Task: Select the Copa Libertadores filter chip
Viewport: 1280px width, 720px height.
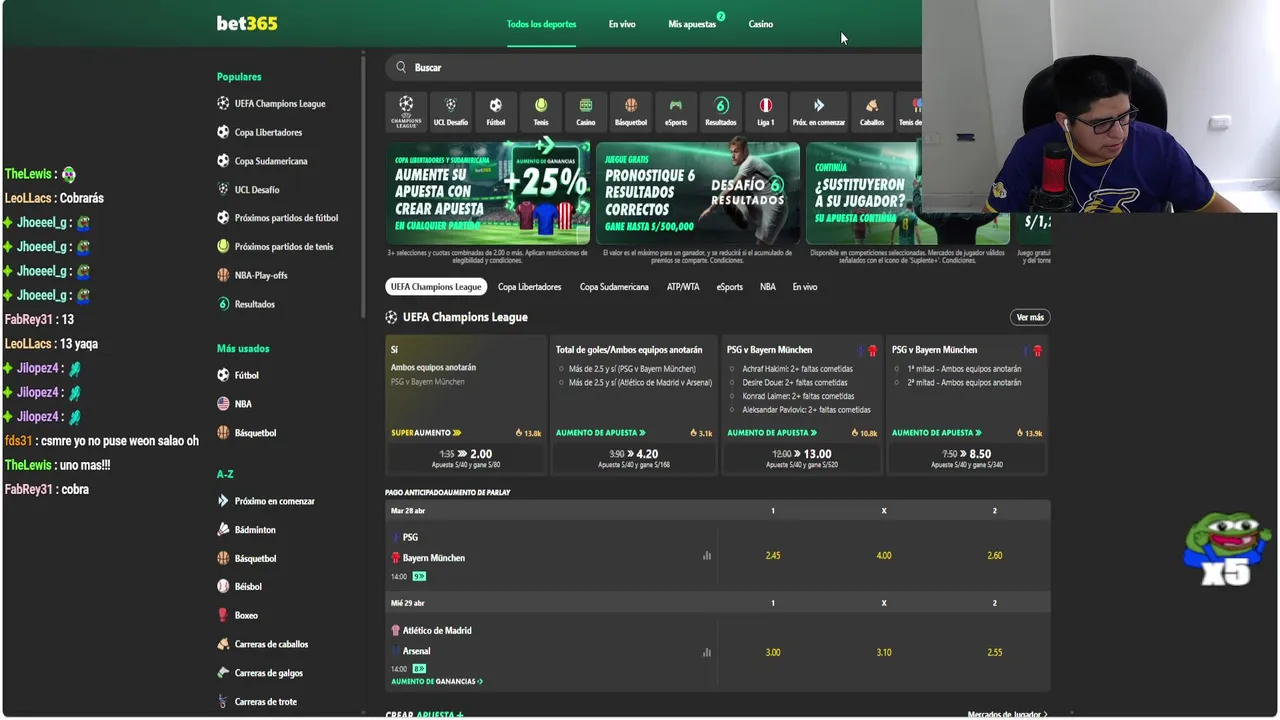Action: tap(529, 287)
